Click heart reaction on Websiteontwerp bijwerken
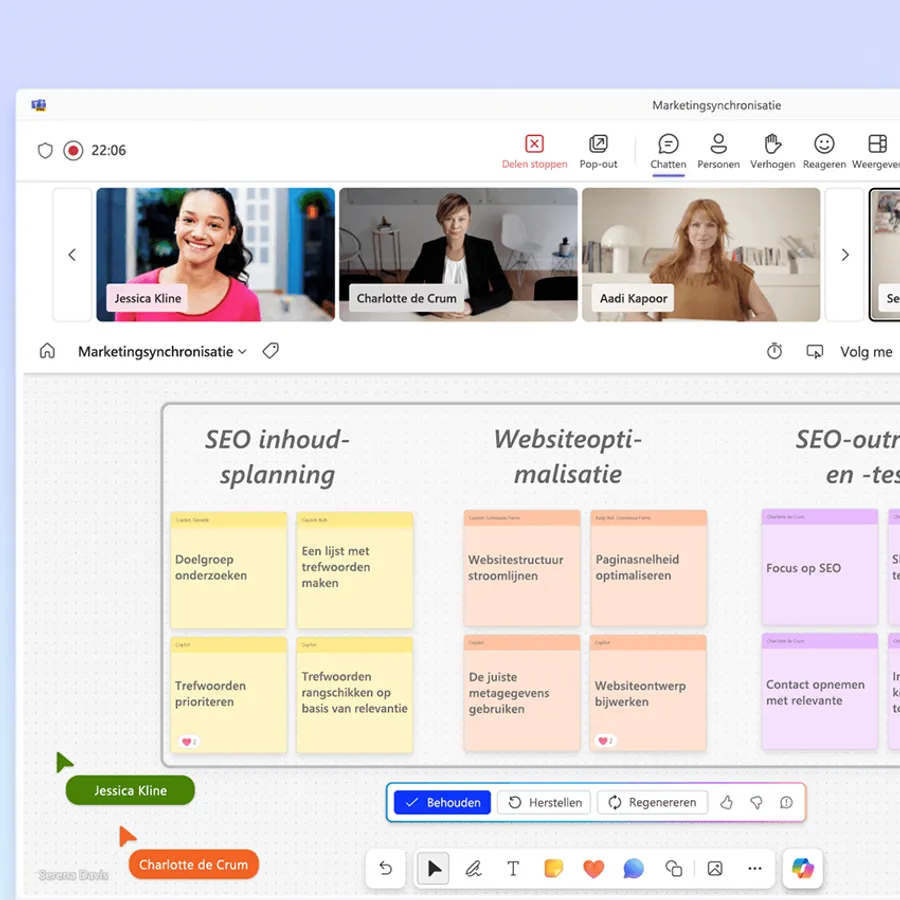Image resolution: width=900 pixels, height=900 pixels. click(x=606, y=741)
